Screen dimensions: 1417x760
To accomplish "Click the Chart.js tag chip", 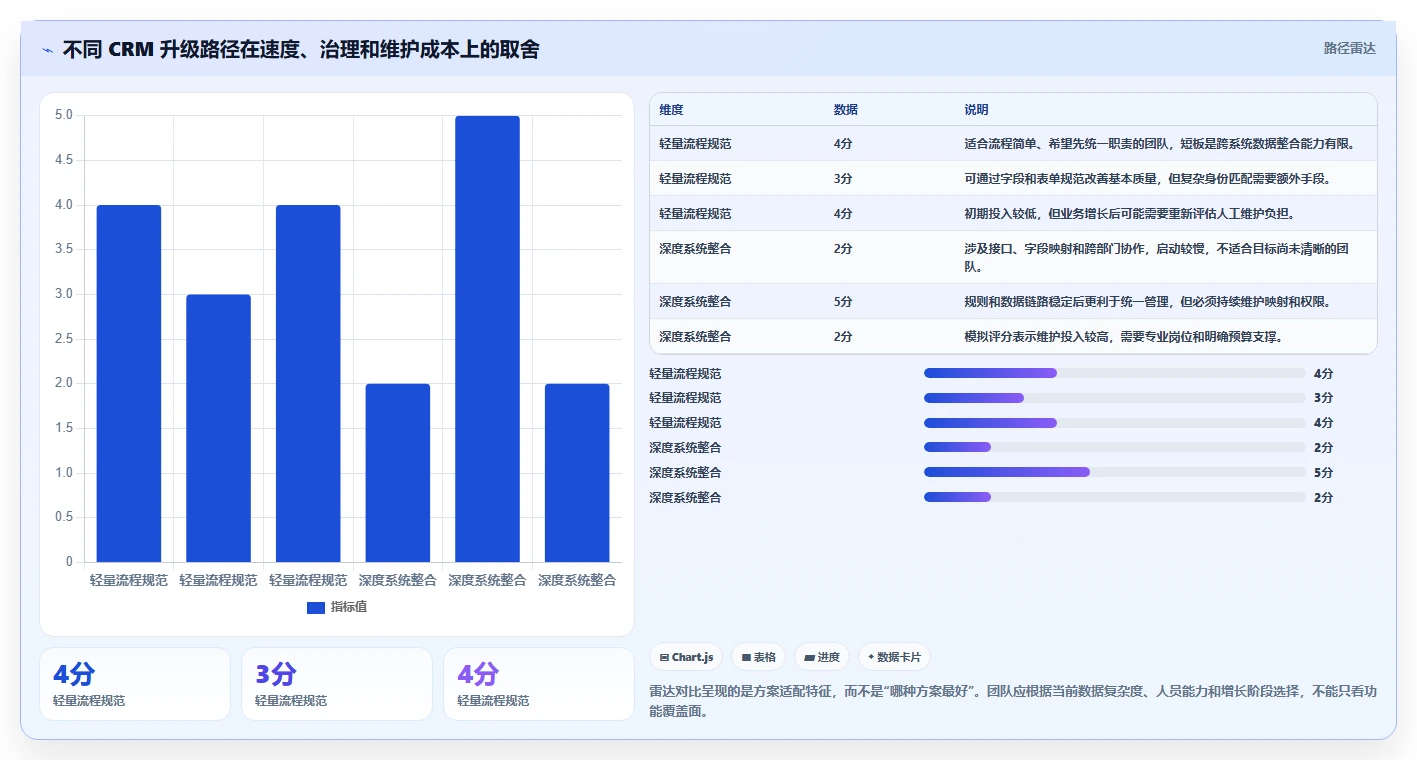I will click(687, 657).
